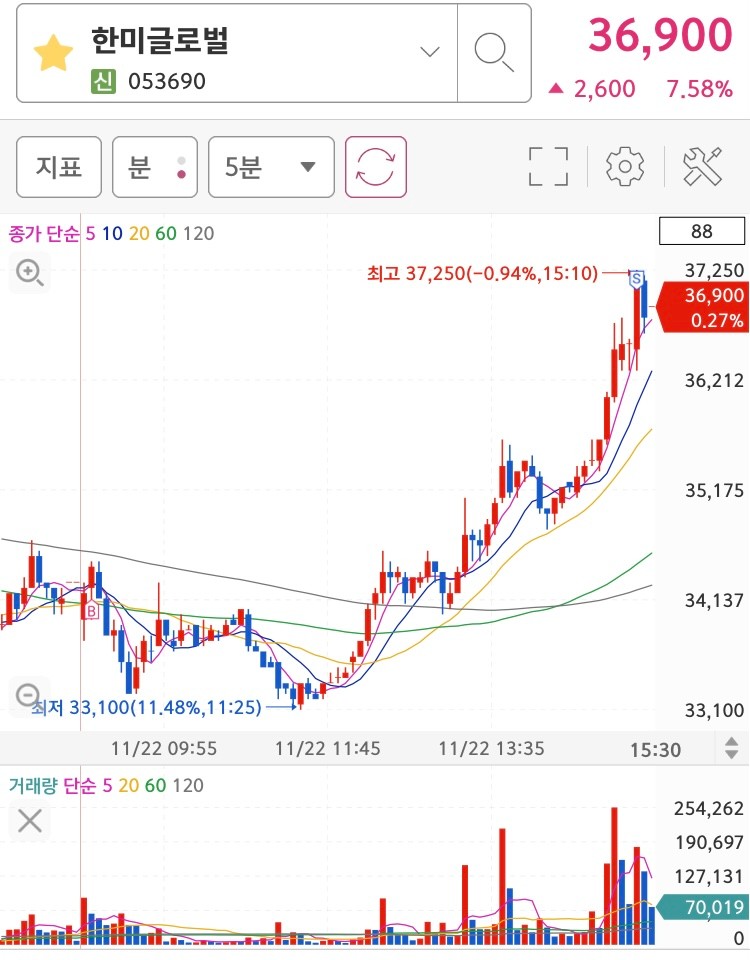Tap the 거래량 단순 volume legend label
The image size is (750, 960).
(52, 785)
